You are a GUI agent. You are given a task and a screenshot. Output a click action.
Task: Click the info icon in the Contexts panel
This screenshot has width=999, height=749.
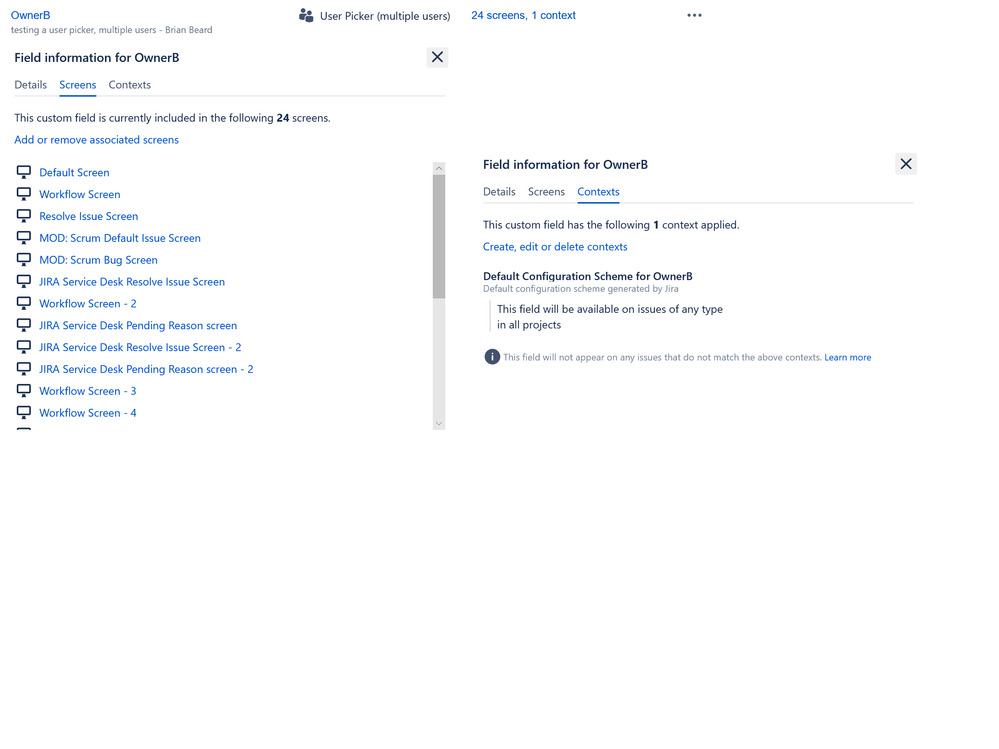coord(492,356)
